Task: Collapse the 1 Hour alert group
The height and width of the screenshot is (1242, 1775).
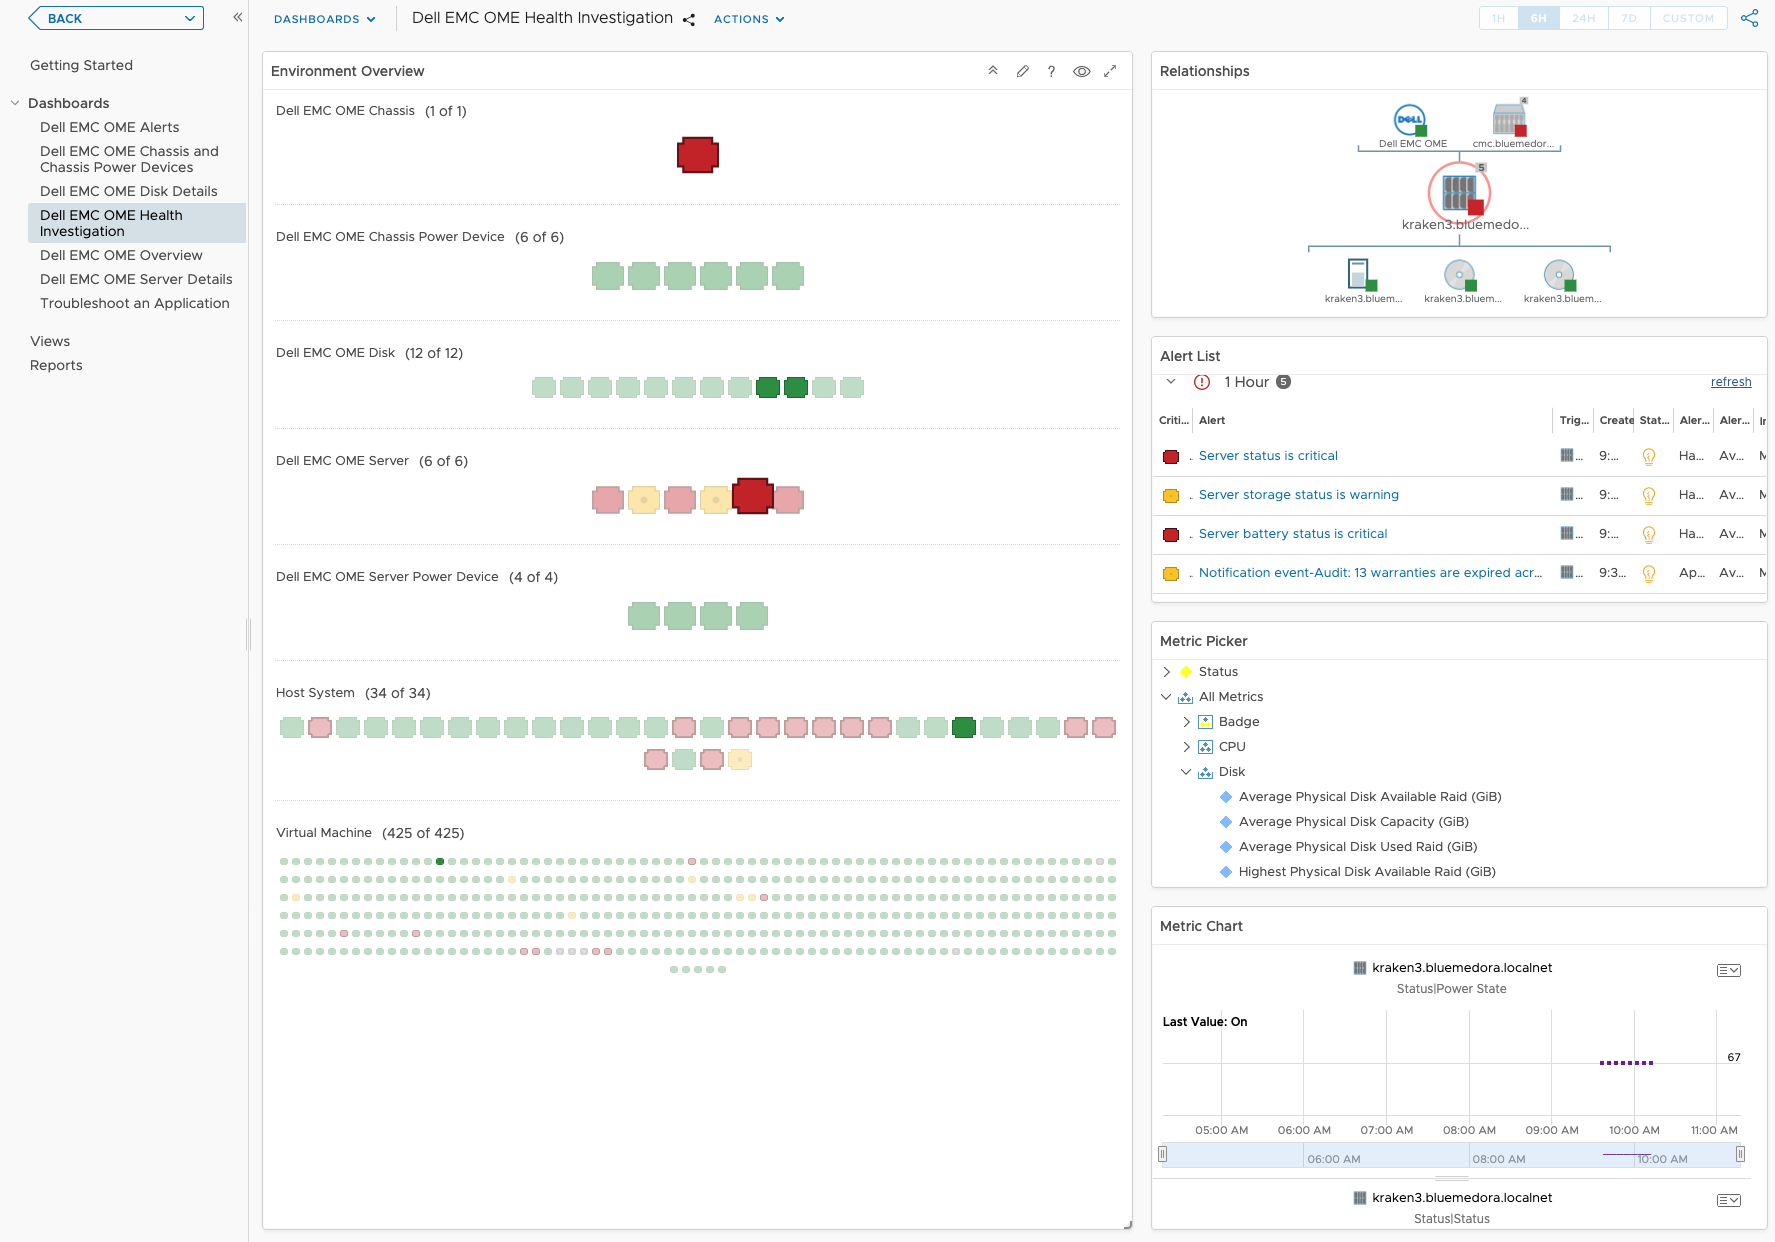Action: pyautogui.click(x=1171, y=382)
